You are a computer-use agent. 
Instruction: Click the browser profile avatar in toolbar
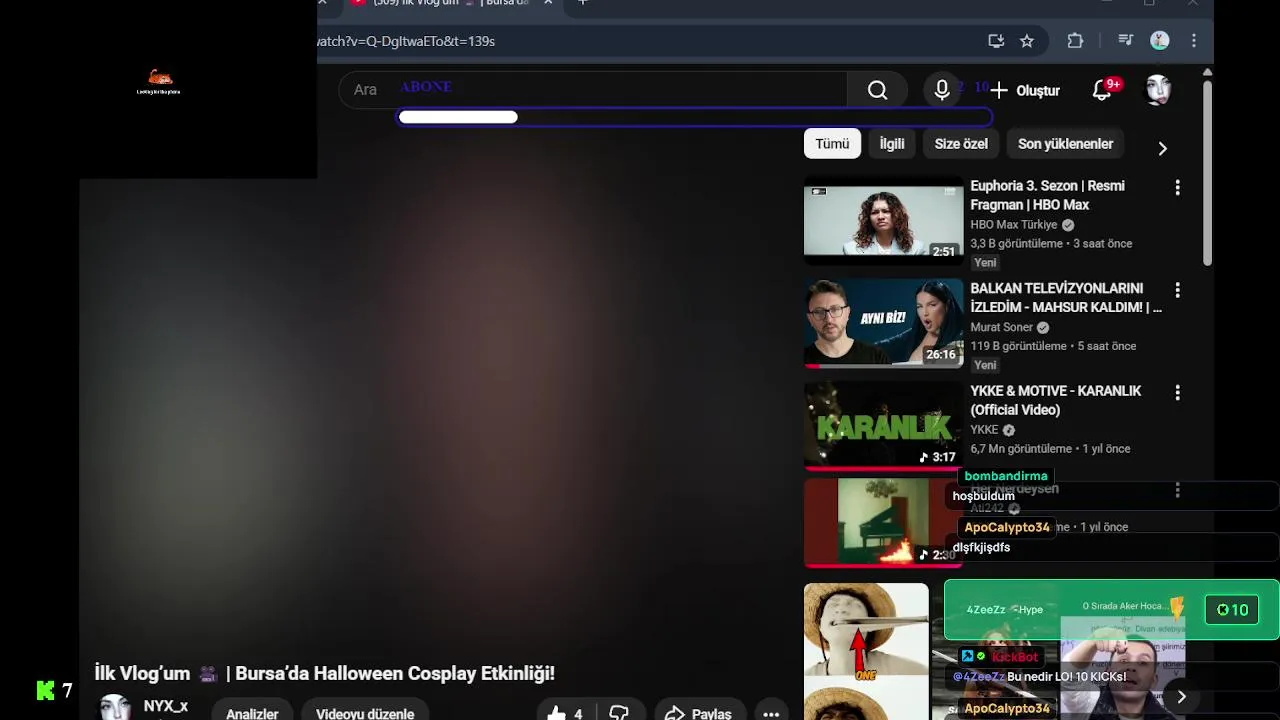pos(1160,41)
